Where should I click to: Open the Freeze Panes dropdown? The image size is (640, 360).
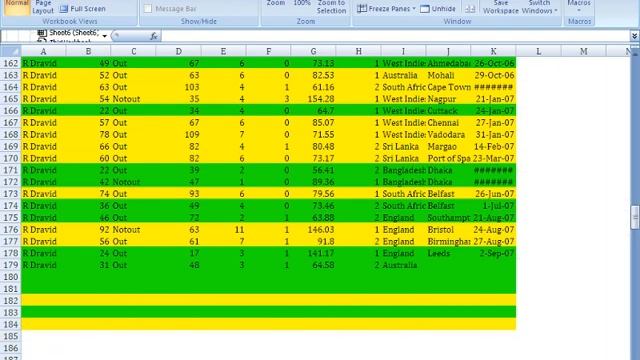(x=386, y=9)
